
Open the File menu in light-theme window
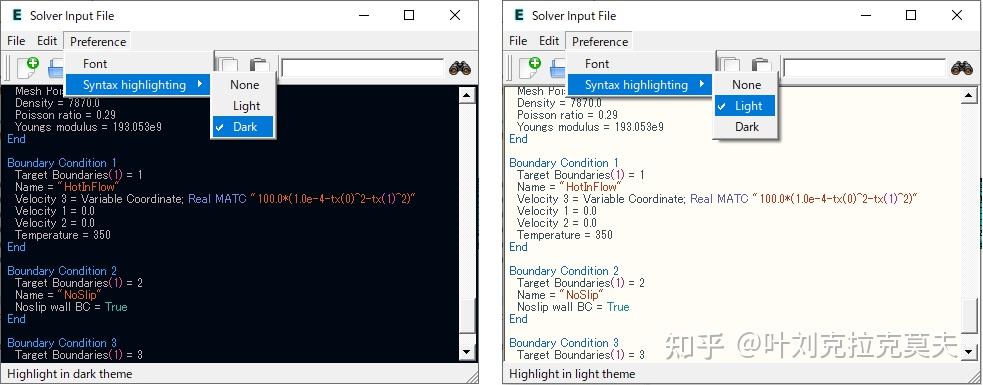click(x=518, y=41)
